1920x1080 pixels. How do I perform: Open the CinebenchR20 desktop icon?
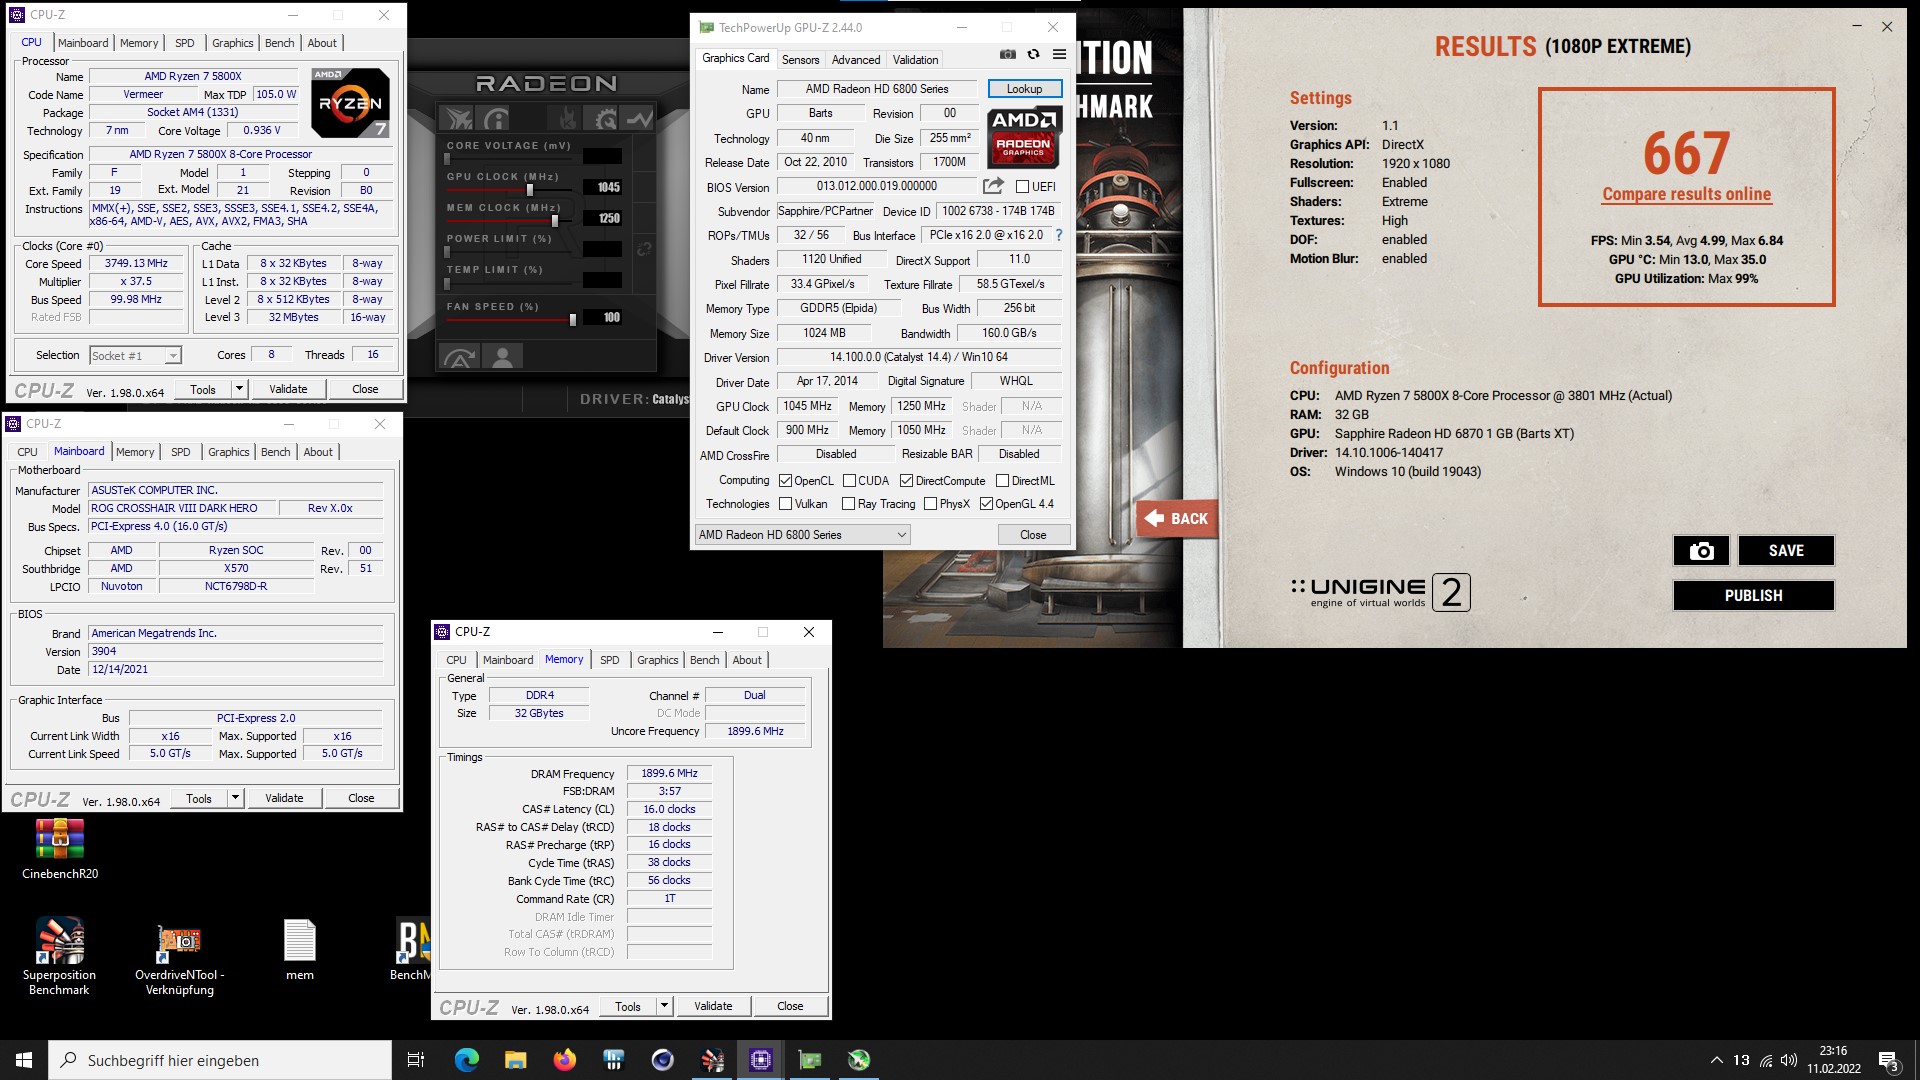pyautogui.click(x=60, y=849)
